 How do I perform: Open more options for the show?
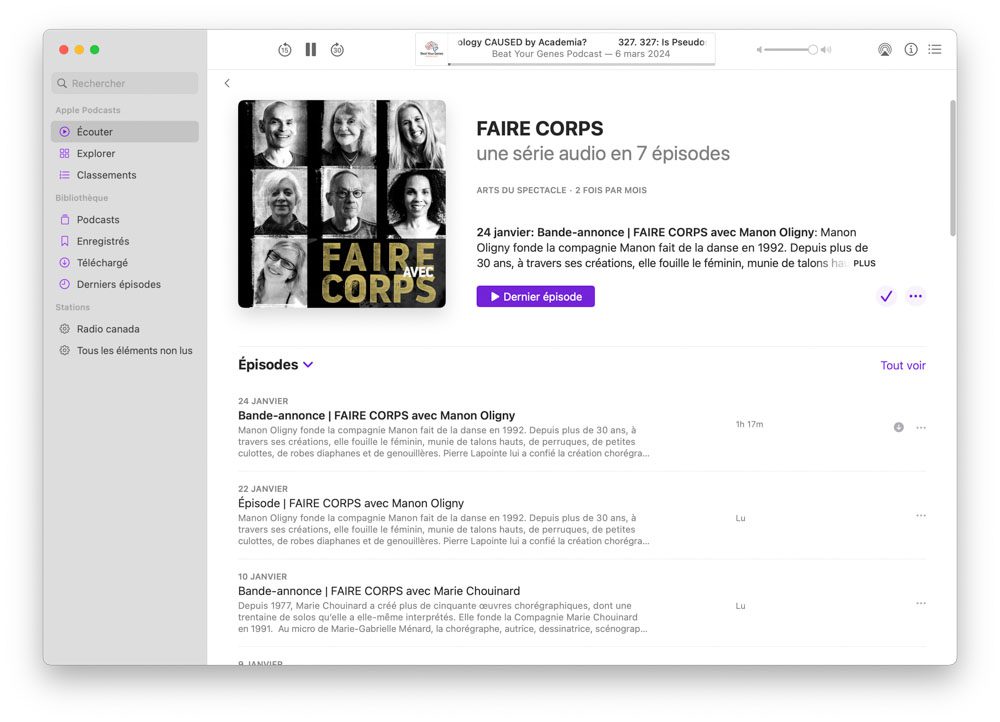pos(915,296)
